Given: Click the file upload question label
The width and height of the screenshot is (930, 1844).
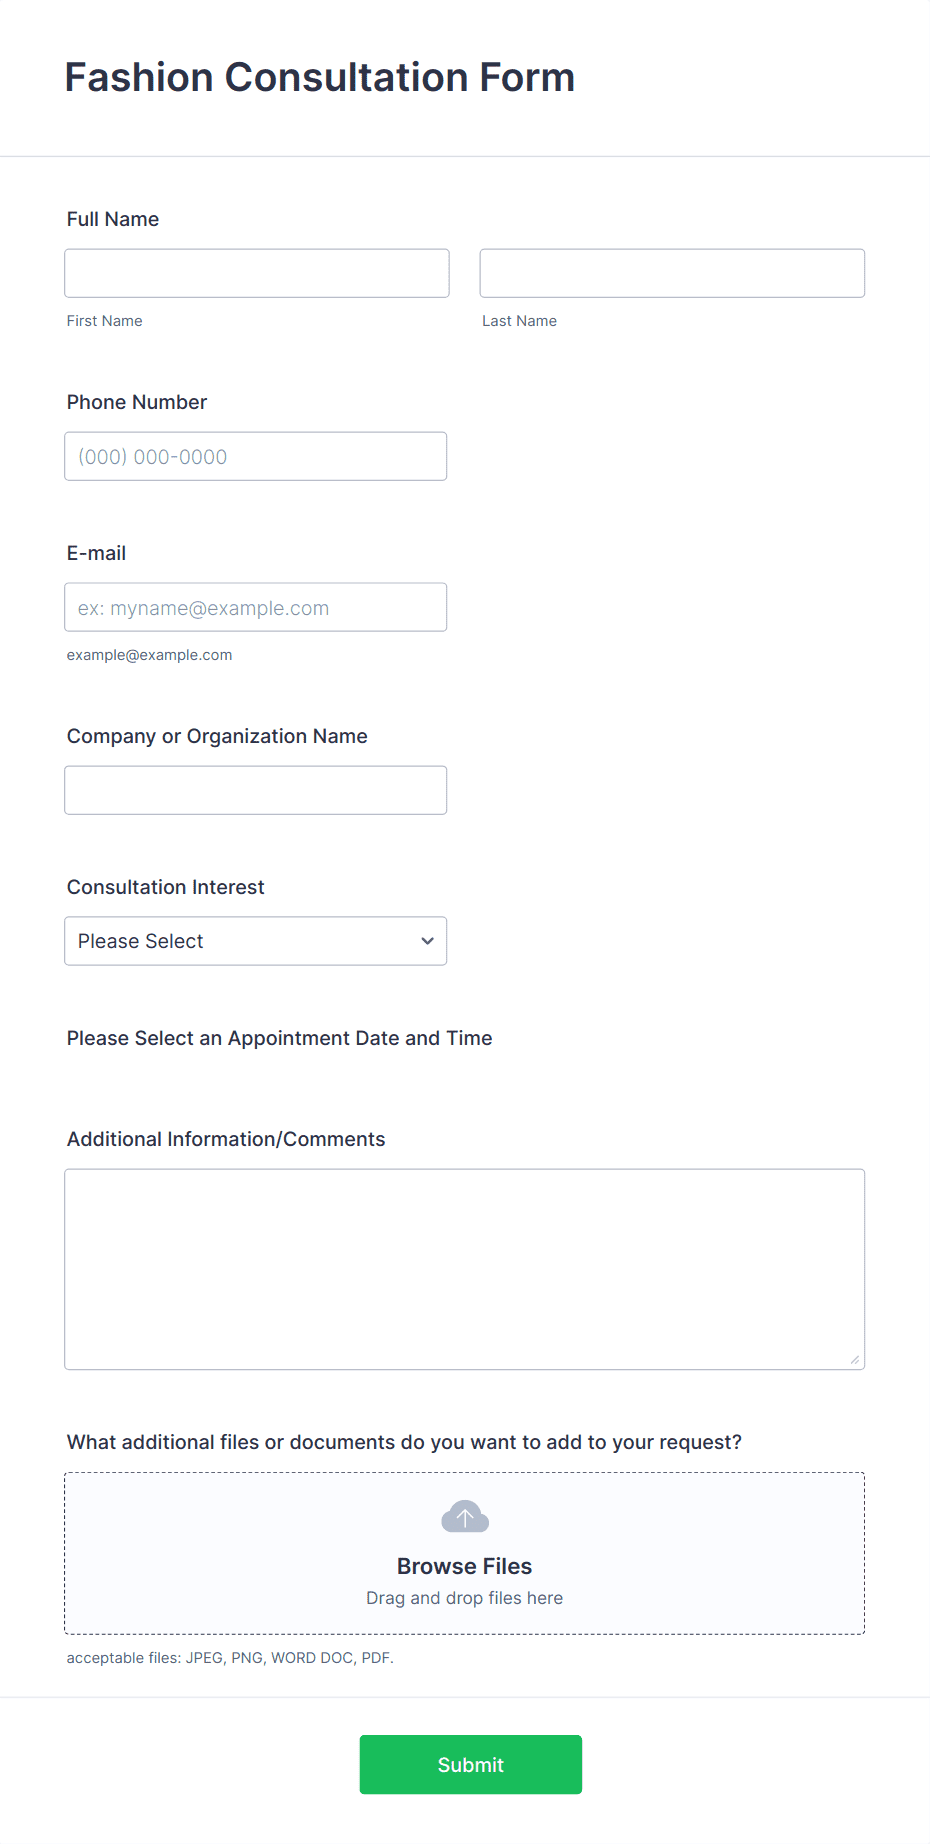Looking at the screenshot, I should coord(405,1442).
